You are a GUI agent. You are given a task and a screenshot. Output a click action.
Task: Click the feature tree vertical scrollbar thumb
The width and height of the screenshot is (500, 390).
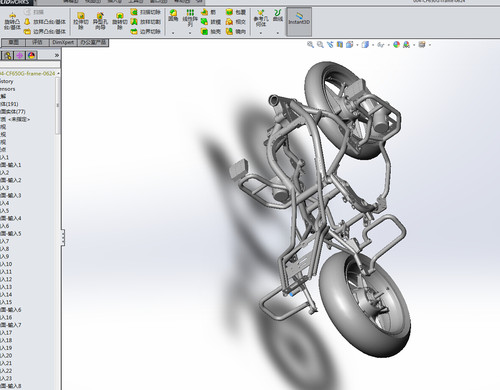point(58,105)
